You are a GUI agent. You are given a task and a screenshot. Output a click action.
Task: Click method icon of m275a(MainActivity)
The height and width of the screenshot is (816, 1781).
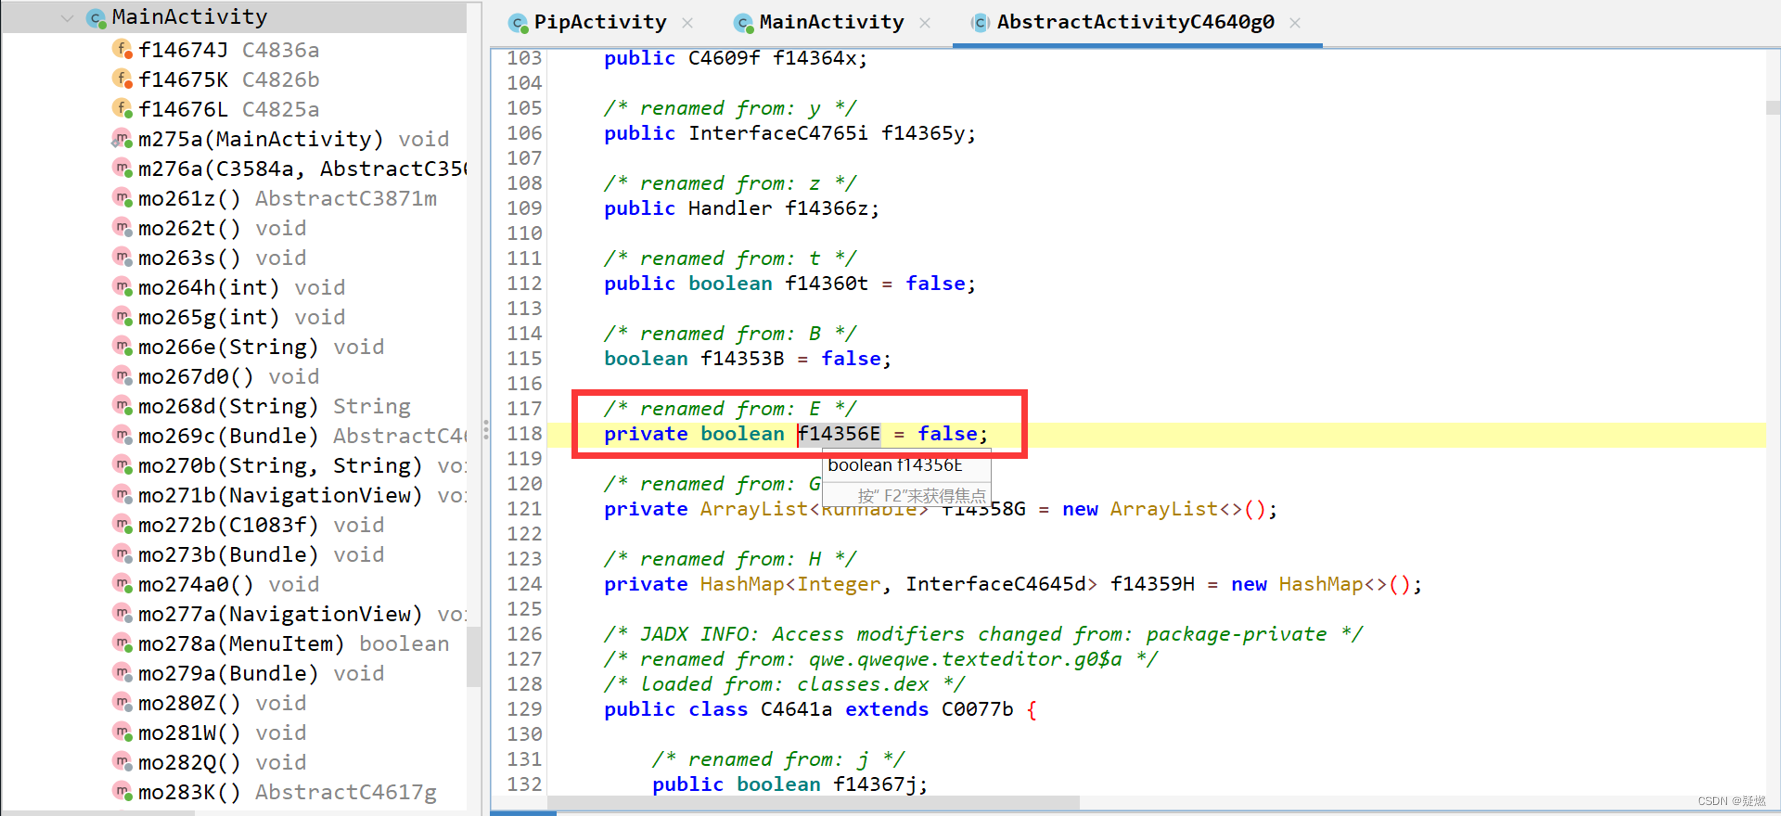point(122,138)
